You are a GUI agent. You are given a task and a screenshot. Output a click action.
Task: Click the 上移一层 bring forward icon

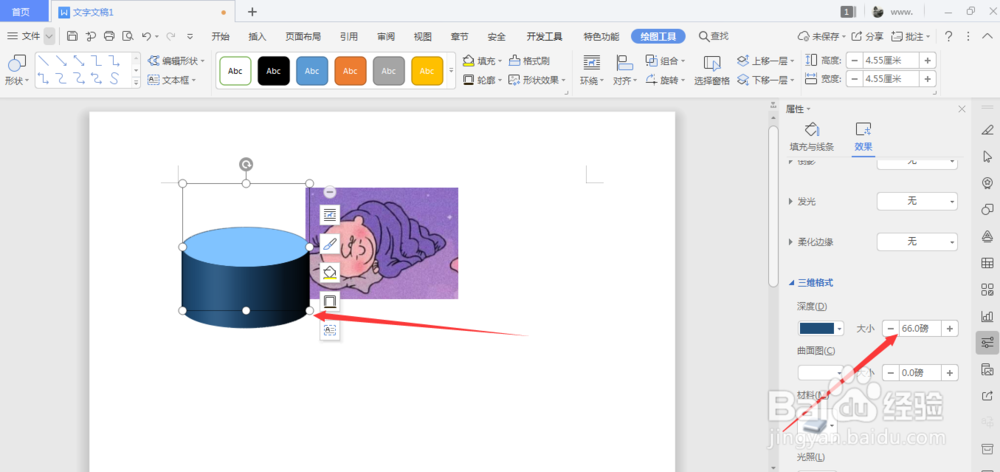(x=742, y=61)
